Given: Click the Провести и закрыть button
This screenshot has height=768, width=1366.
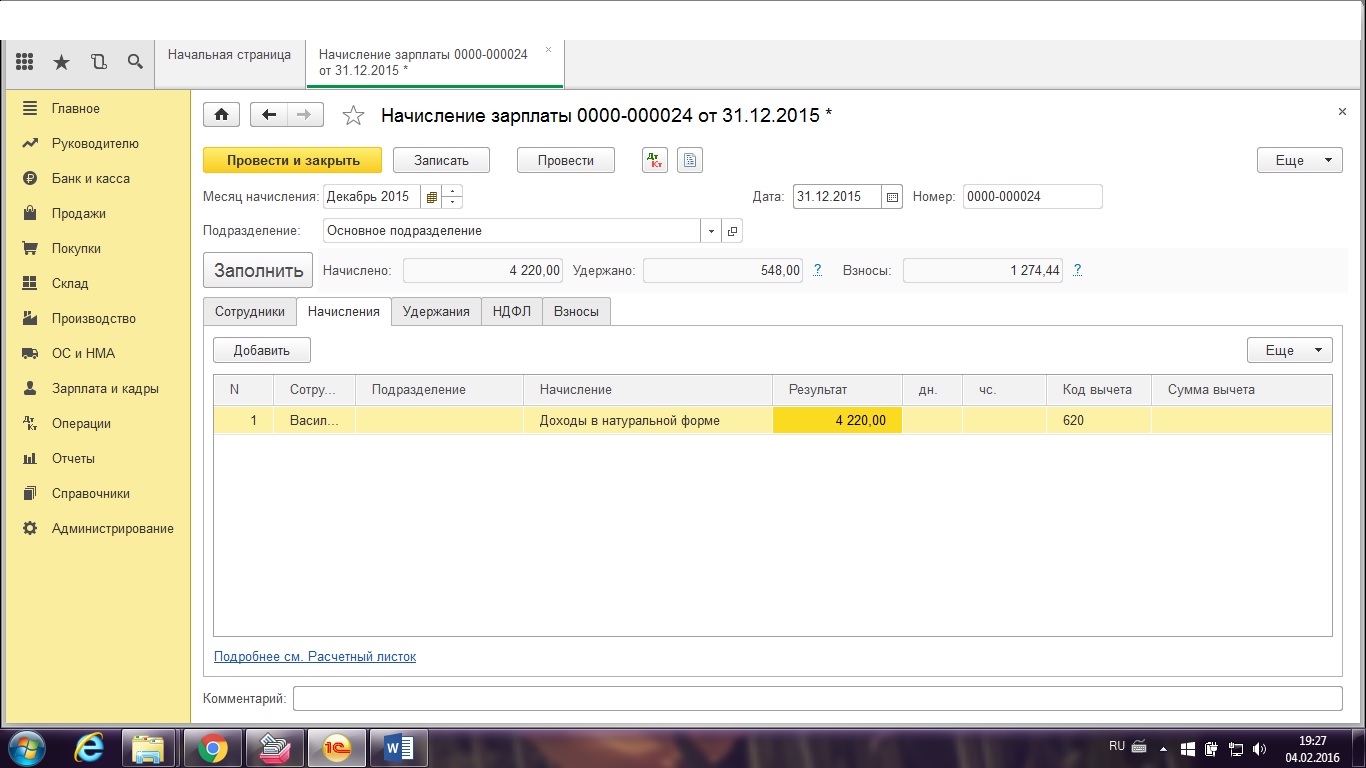Looking at the screenshot, I should click(x=292, y=160).
